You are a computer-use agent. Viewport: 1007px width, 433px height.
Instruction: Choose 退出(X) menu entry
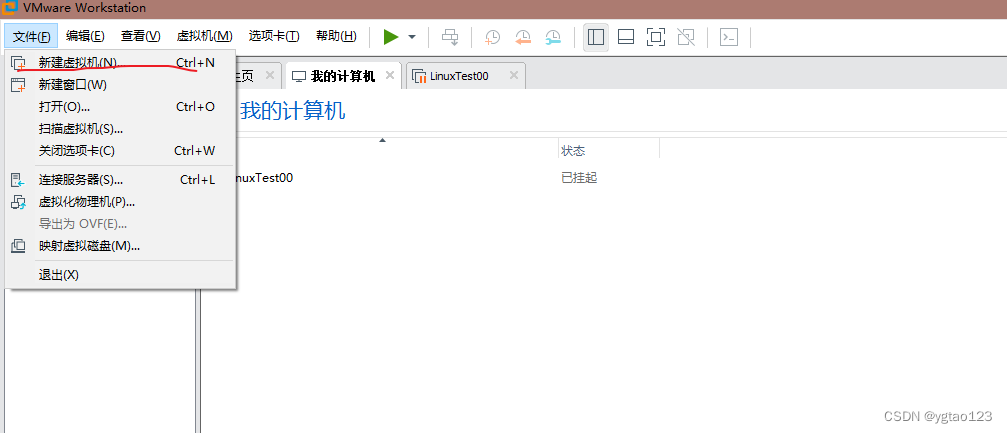pyautogui.click(x=121, y=275)
